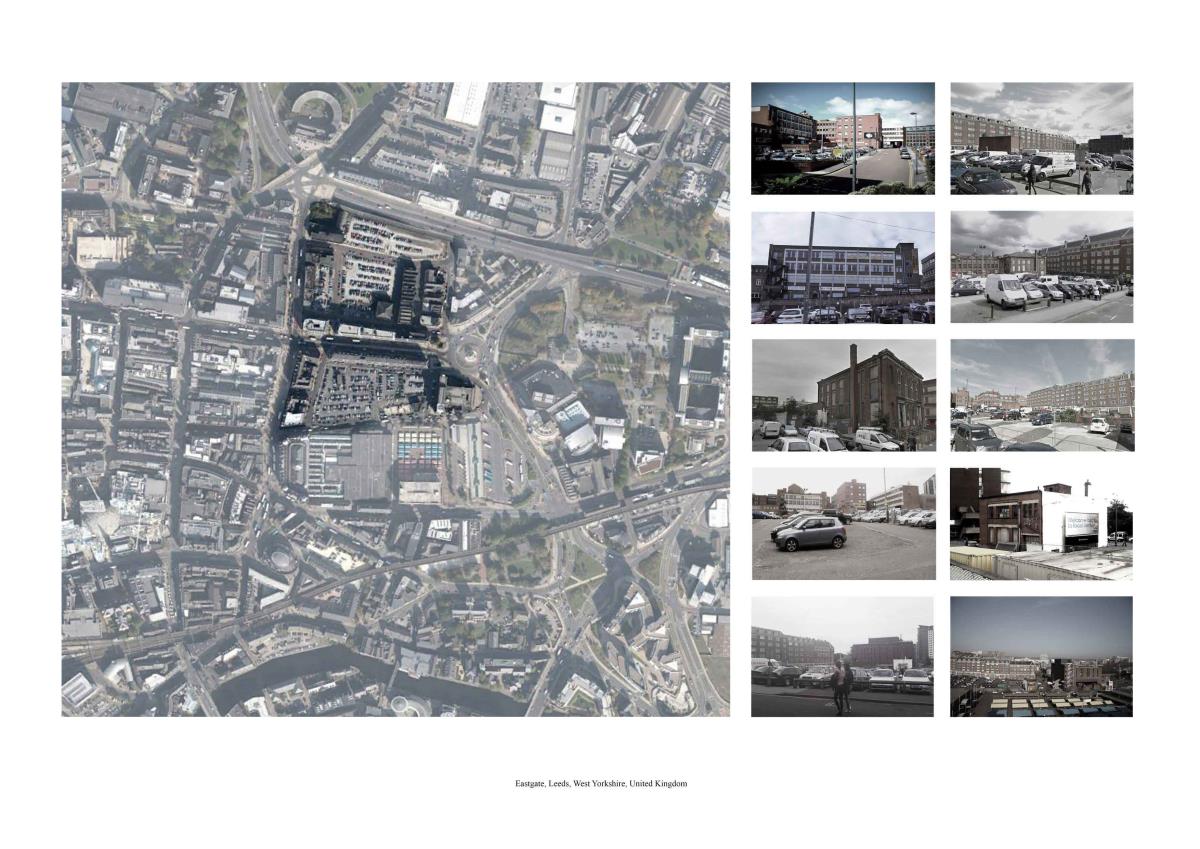Open the photo of the silver hatchback car

pos(843,524)
